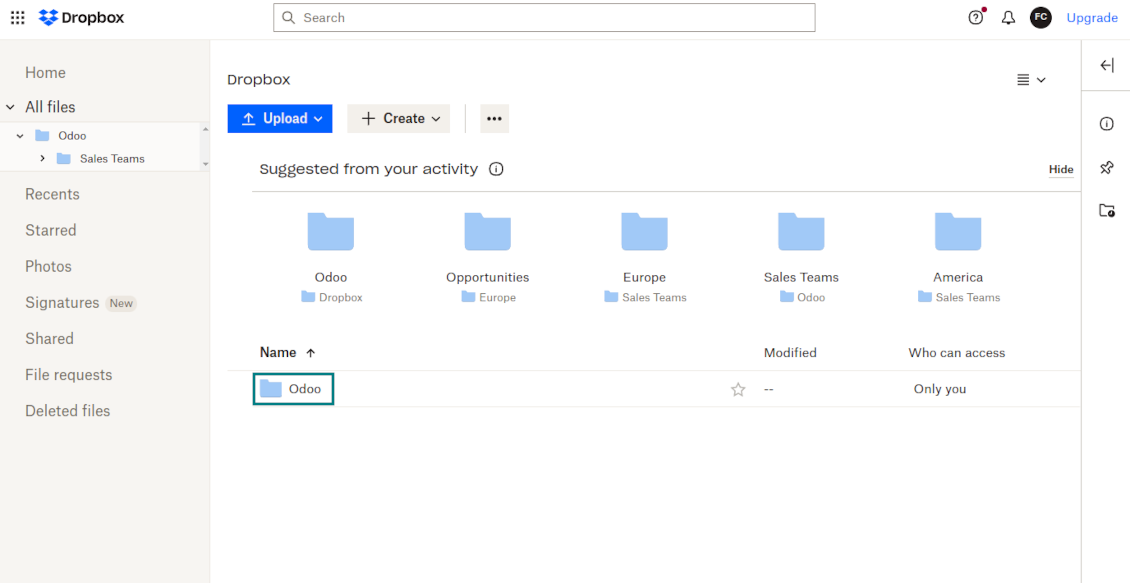Open Shared in sidebar
This screenshot has width=1130, height=583.
pyautogui.click(x=49, y=339)
